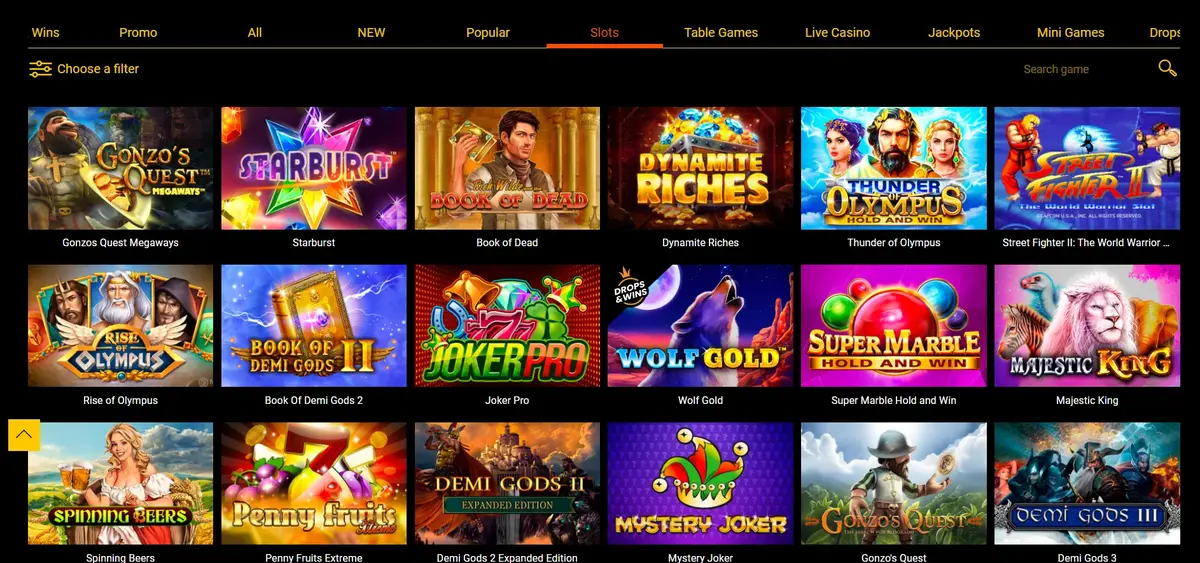Switch to the Table Games tab
This screenshot has width=1200, height=563.
click(721, 32)
